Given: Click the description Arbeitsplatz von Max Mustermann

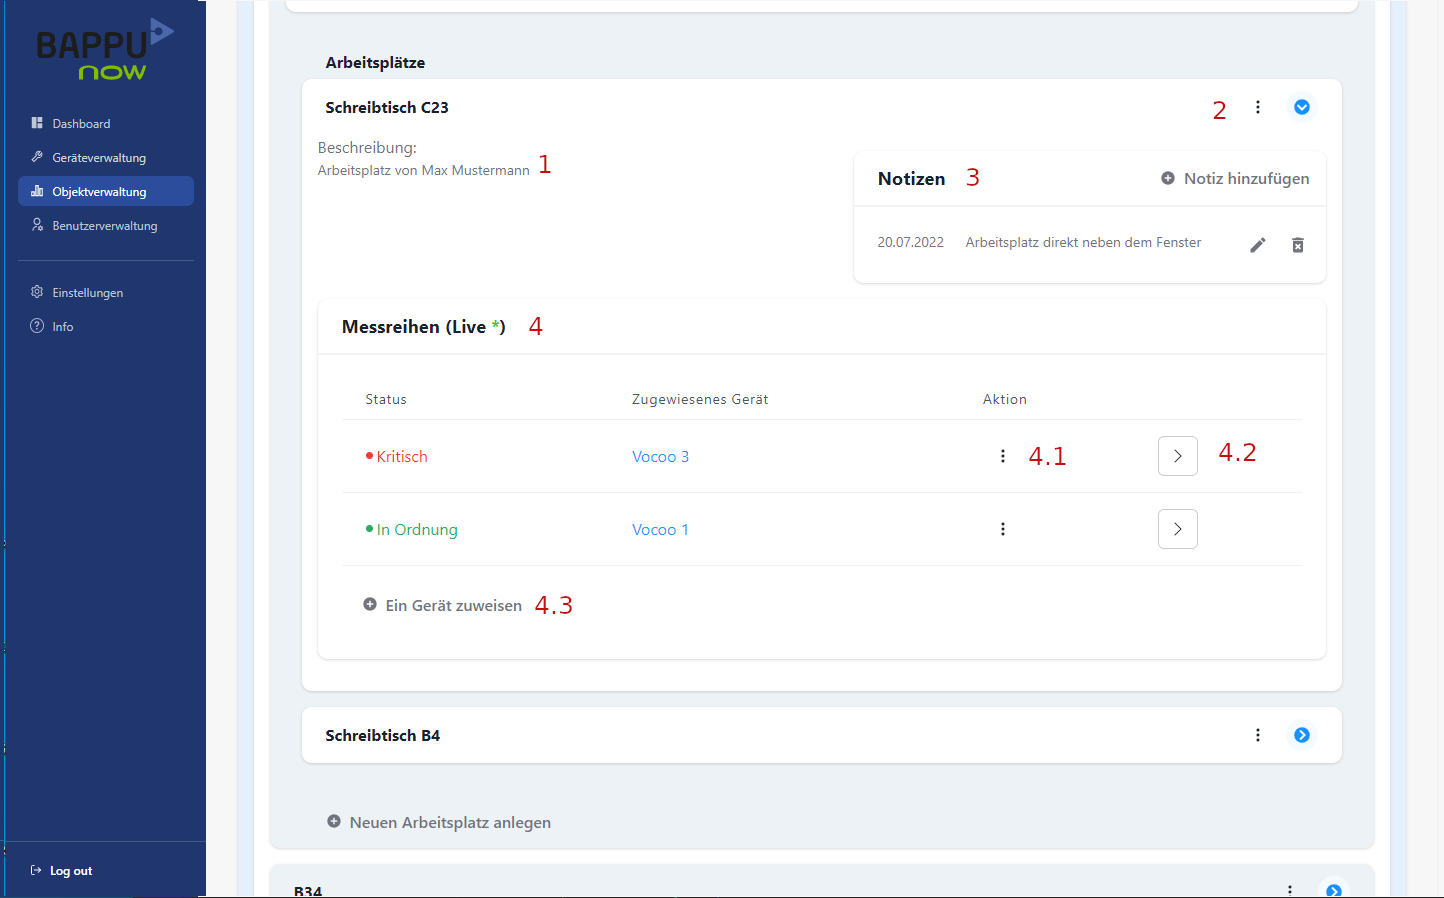Looking at the screenshot, I should point(424,170).
